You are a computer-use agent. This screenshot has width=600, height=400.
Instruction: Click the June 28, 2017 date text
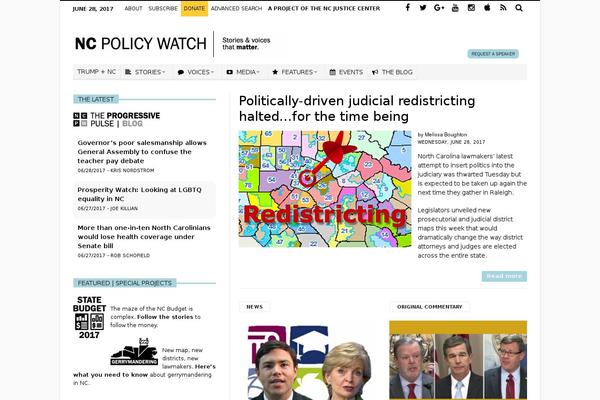[x=93, y=9]
